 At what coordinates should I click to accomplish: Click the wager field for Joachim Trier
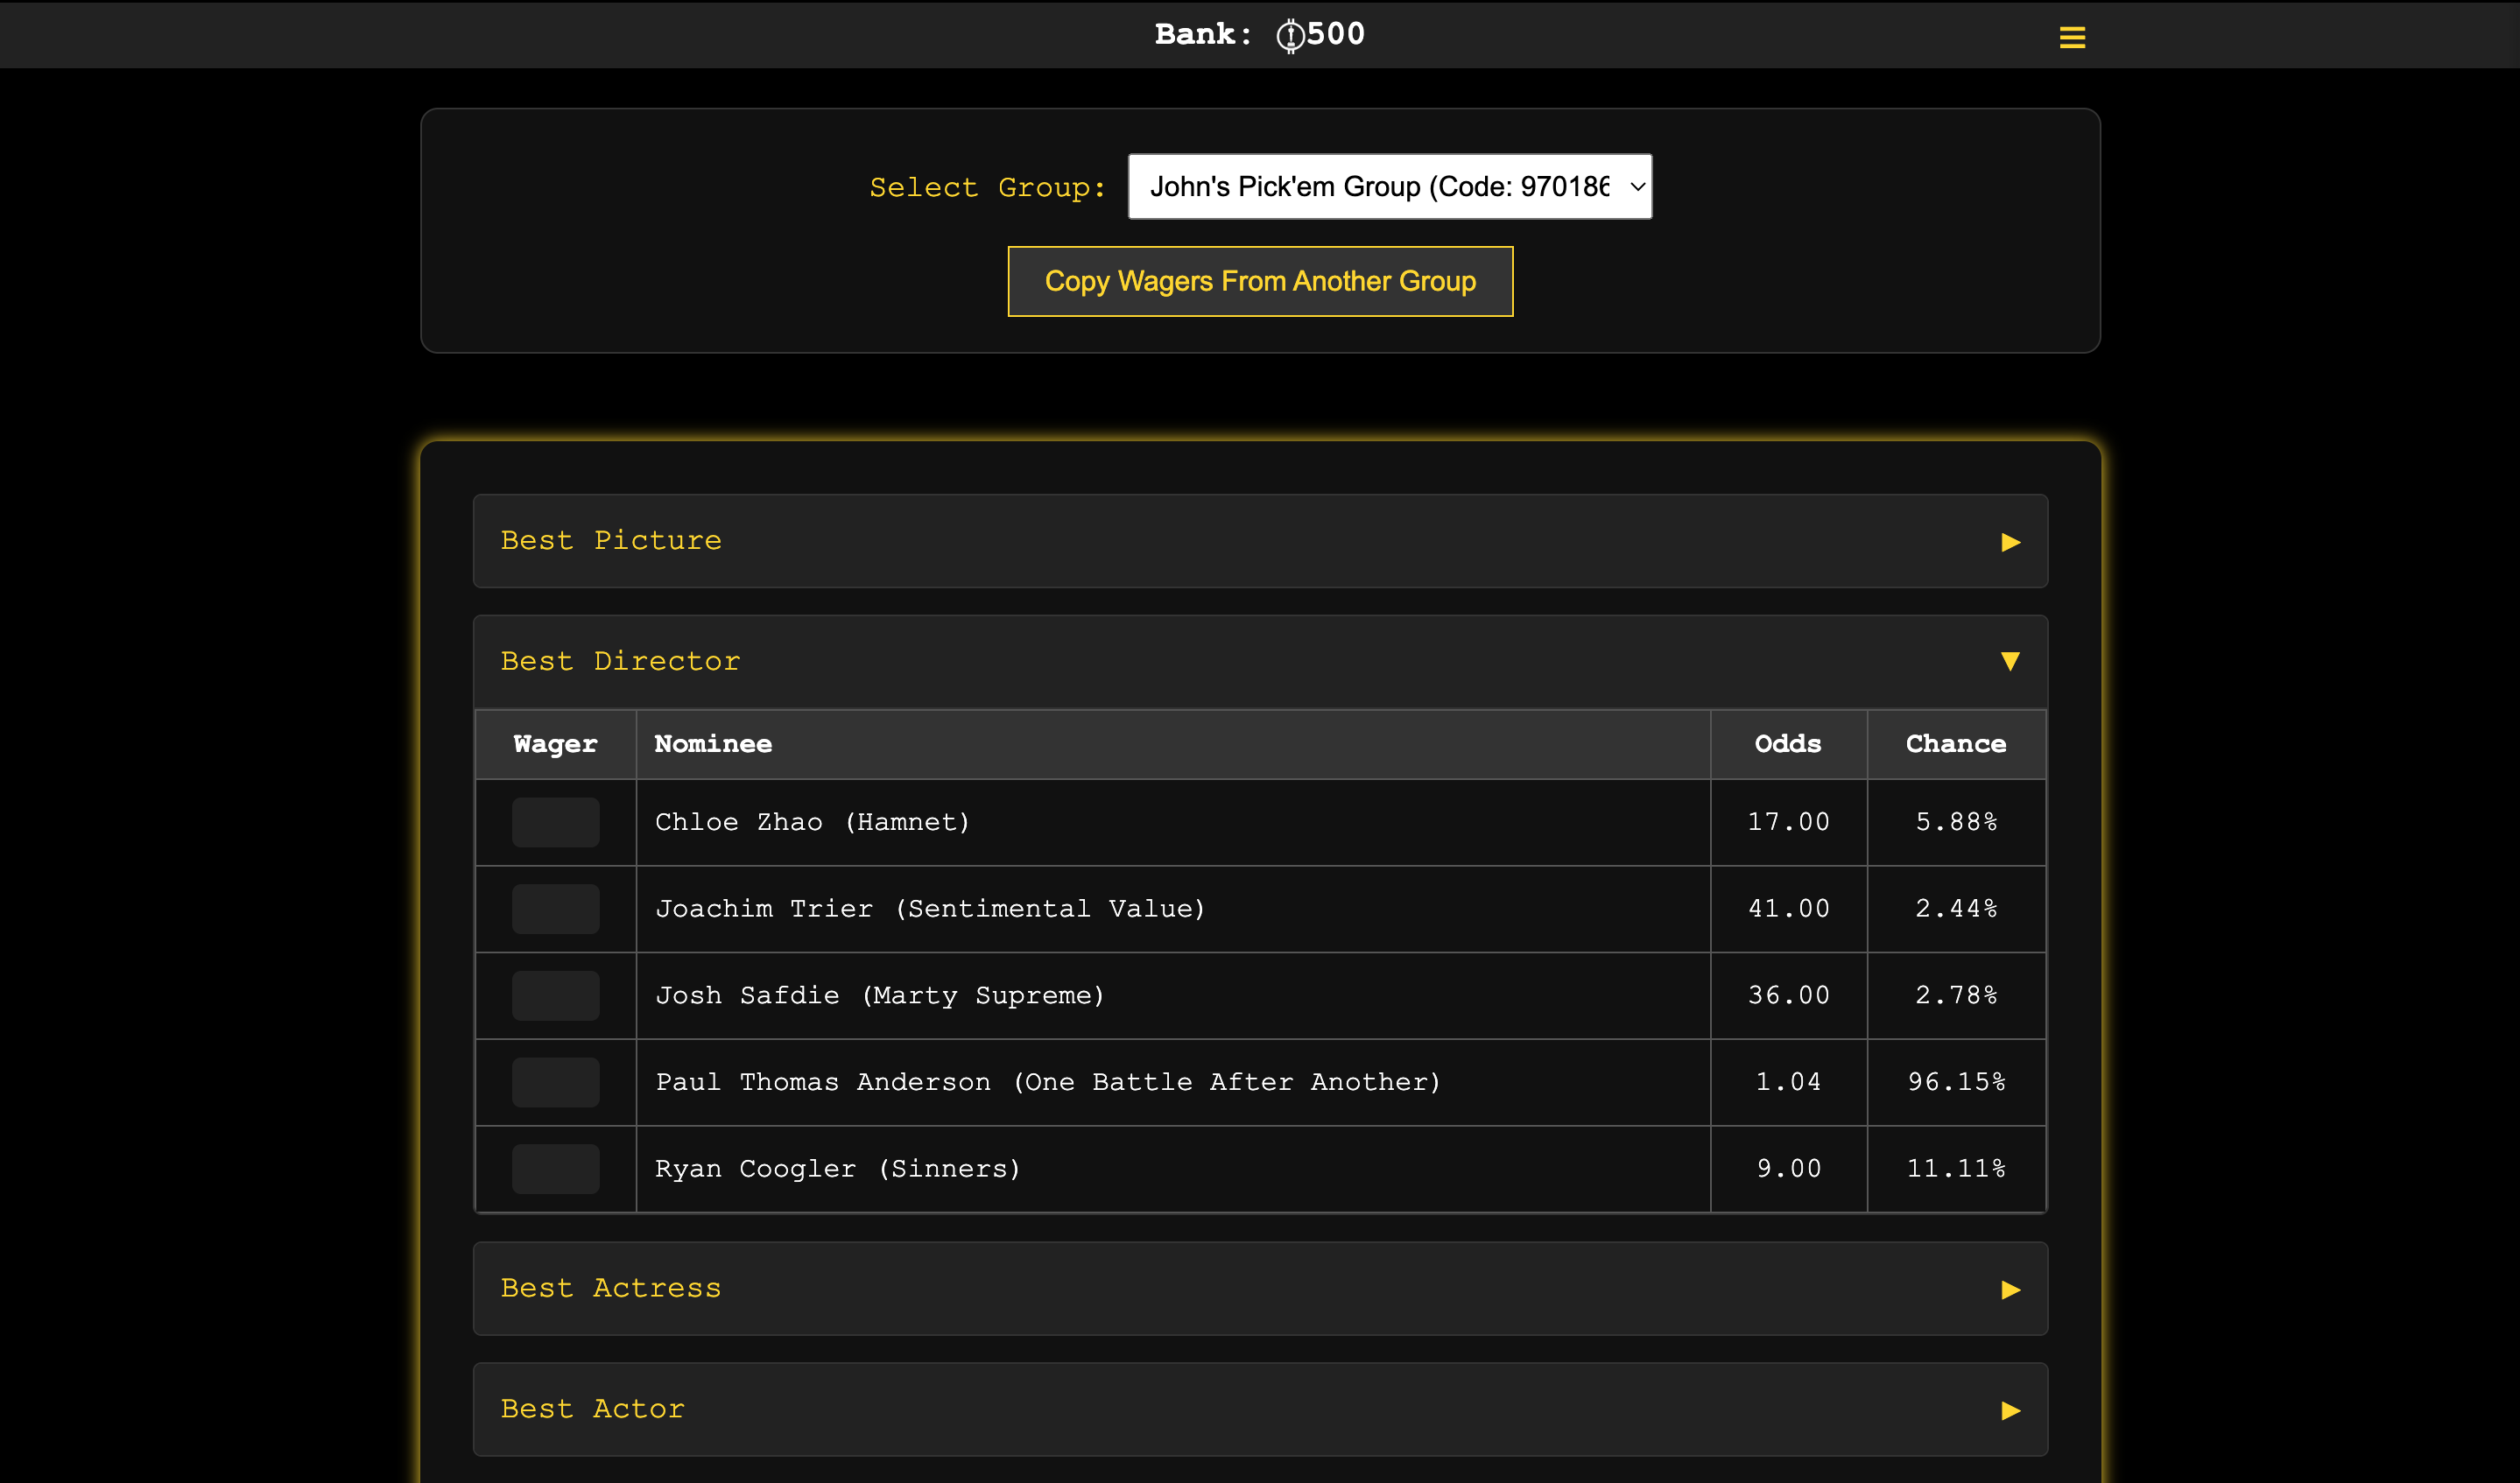(x=555, y=908)
